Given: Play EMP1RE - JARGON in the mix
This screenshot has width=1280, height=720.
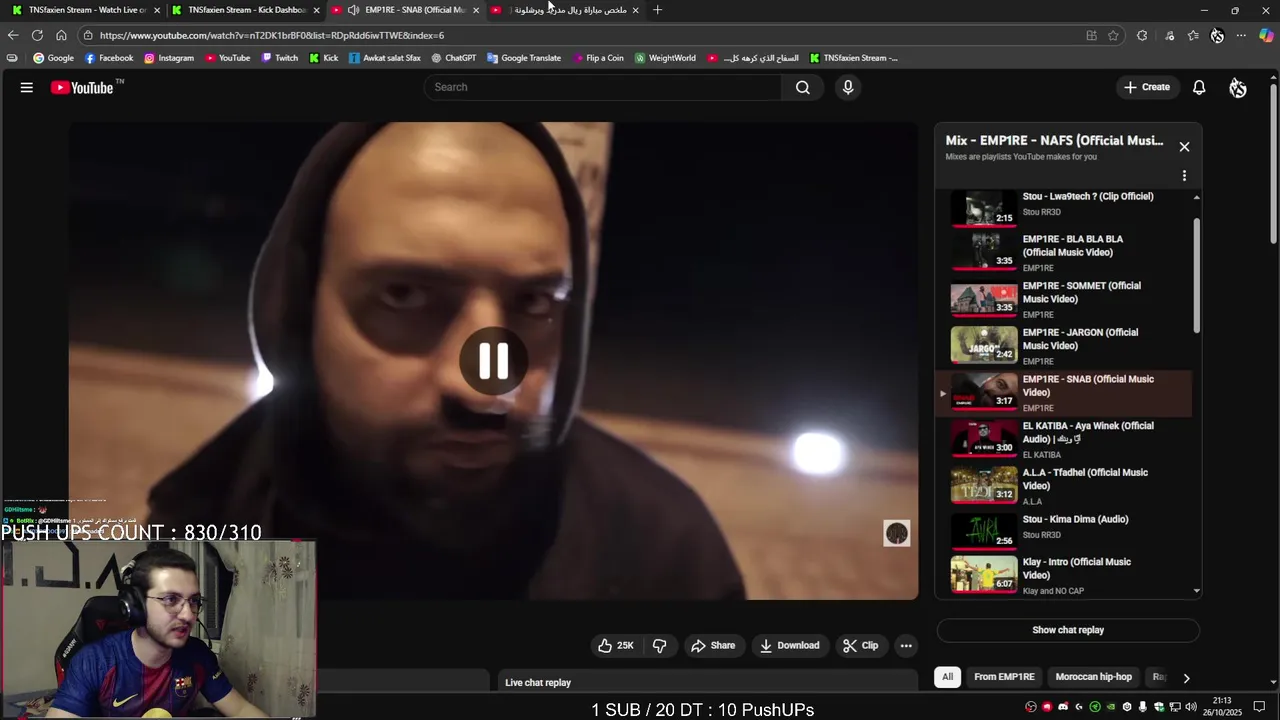Looking at the screenshot, I should [x=1065, y=346].
